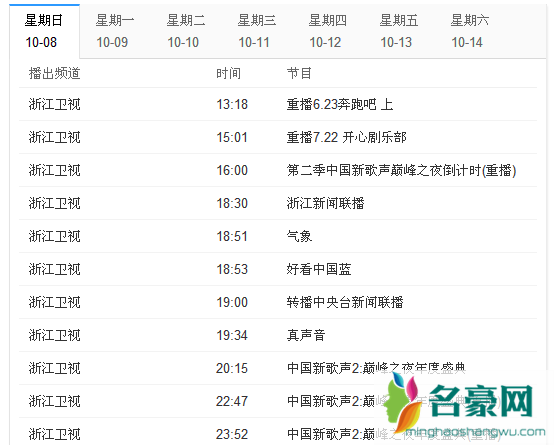Image resolution: width=554 pixels, height=445 pixels.
Task: Click the 18:51 time cell
Action: 232,236
